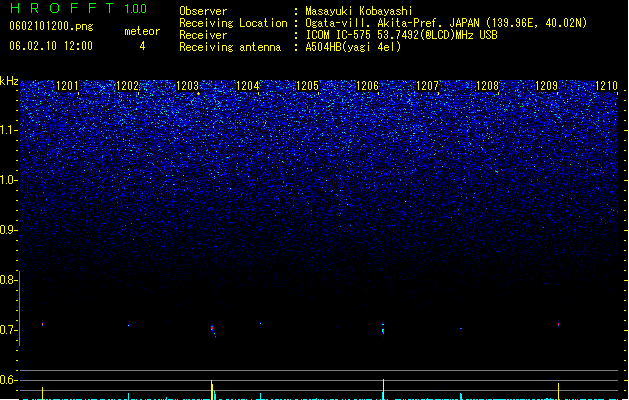The image size is (629, 400).
Task: Click the 1203 time marker label
Action: 187,86
